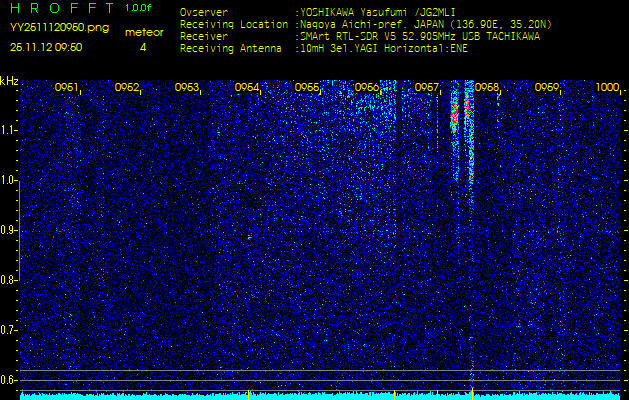Click the 0957 time axis label
The image size is (629, 400).
pos(427,87)
